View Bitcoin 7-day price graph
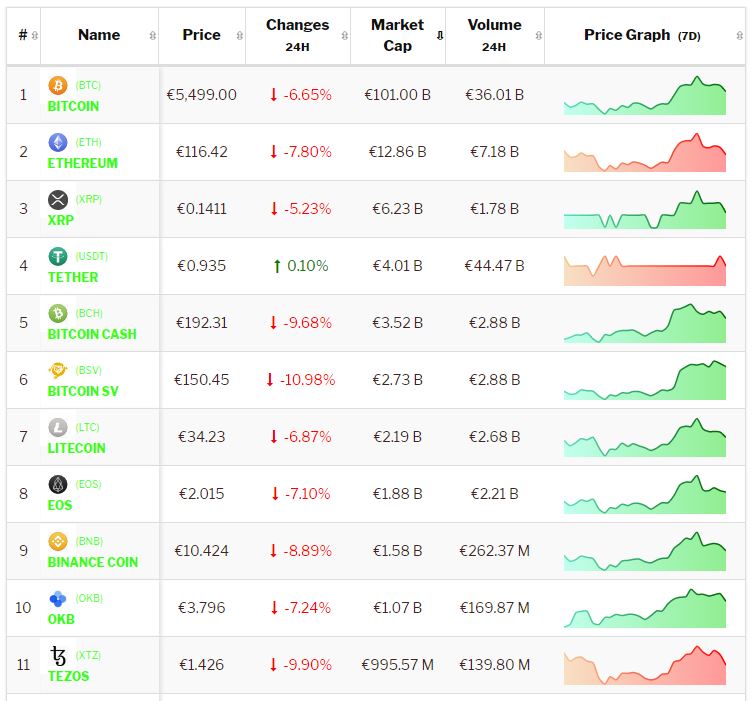 click(x=645, y=95)
